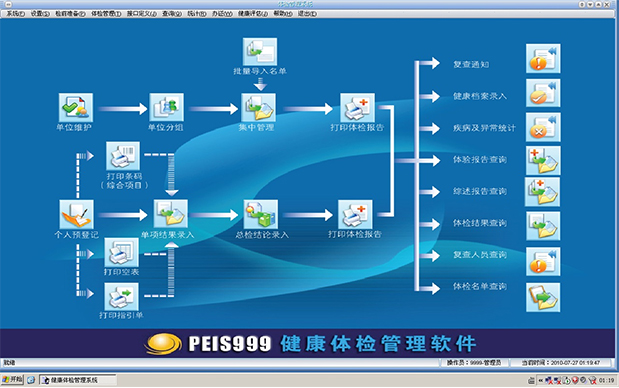The image size is (619, 388).
Task: Open the 单位维护 icon
Action: click(76, 107)
